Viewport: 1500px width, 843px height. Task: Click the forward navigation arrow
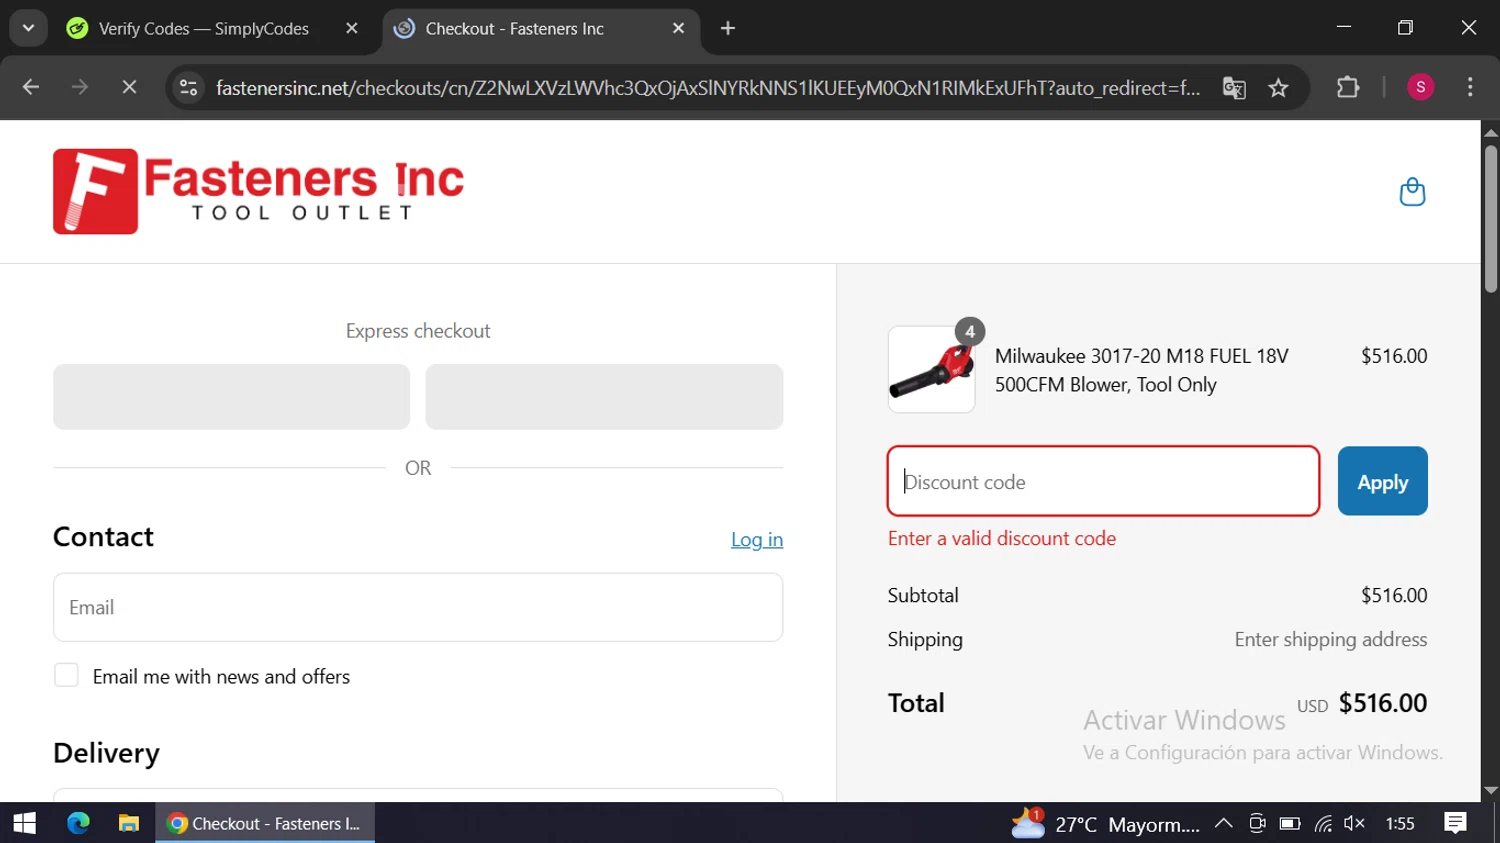pos(80,88)
